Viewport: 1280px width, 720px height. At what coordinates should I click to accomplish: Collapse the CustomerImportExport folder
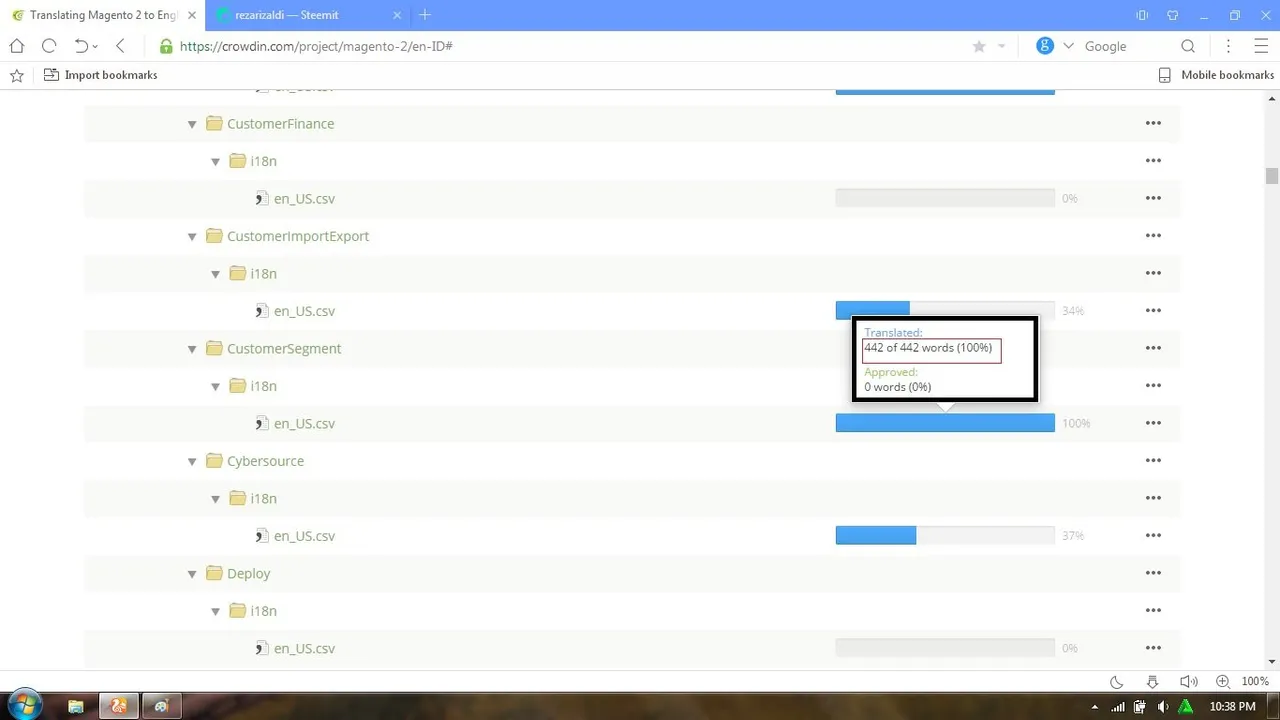tap(192, 237)
